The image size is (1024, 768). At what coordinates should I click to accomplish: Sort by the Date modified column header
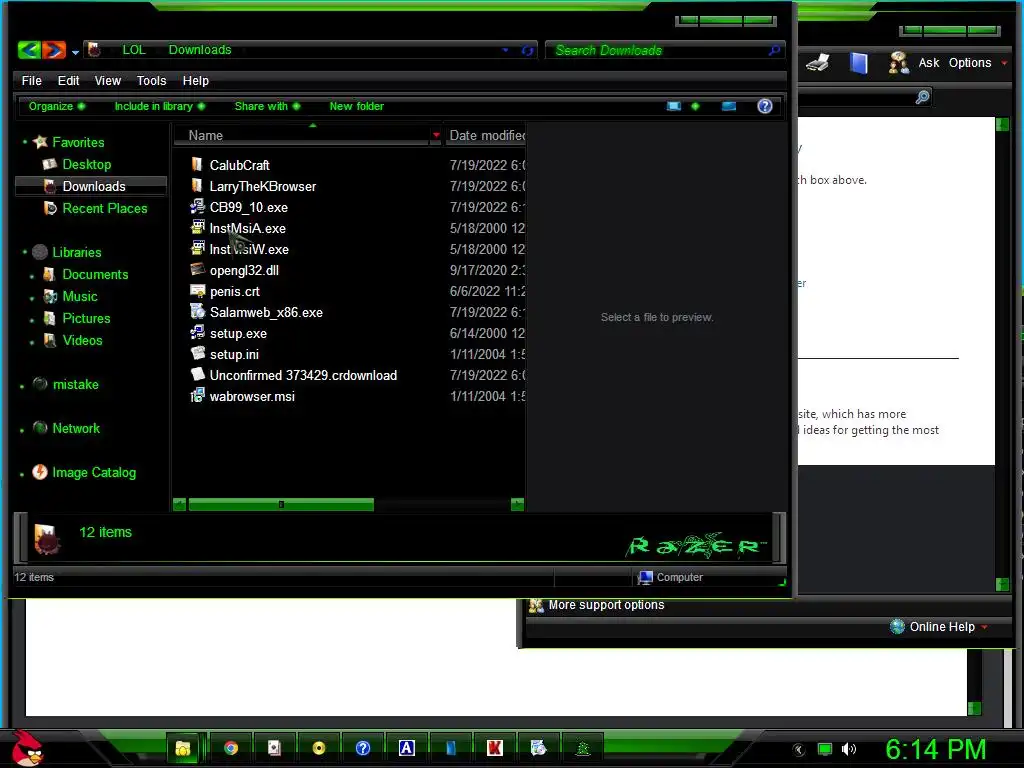tap(487, 135)
